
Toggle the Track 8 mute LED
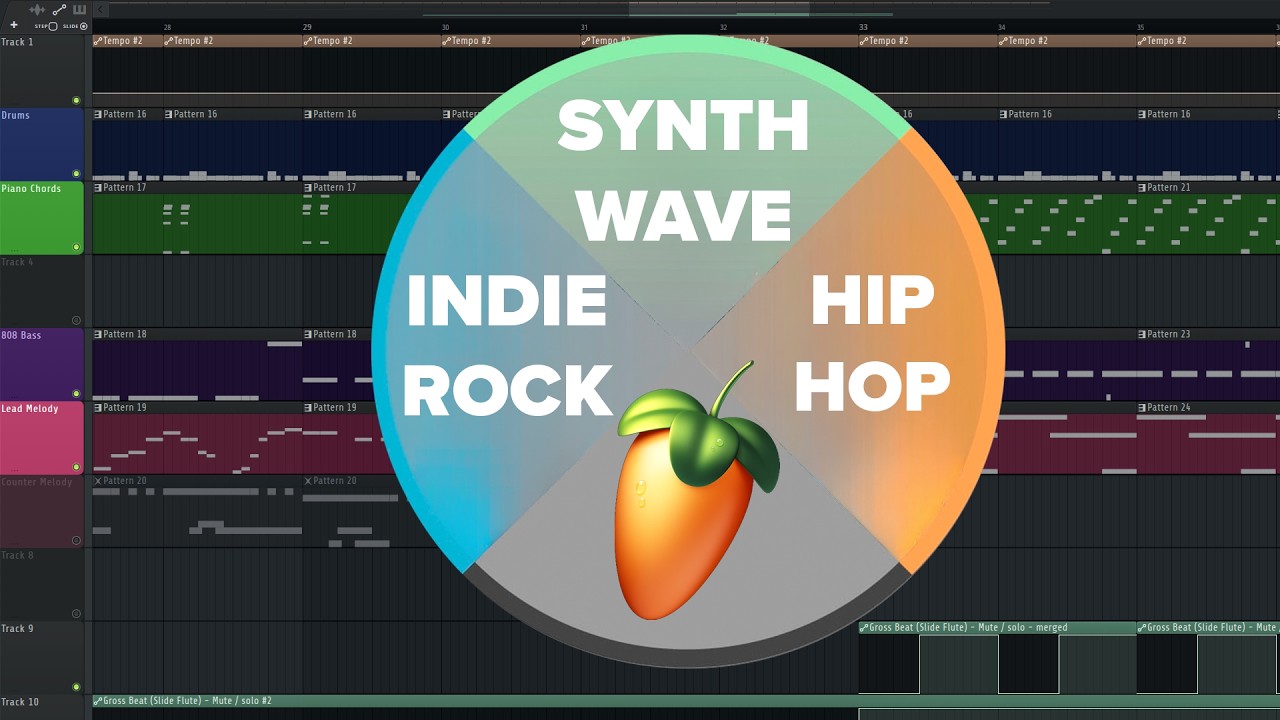tap(76, 614)
